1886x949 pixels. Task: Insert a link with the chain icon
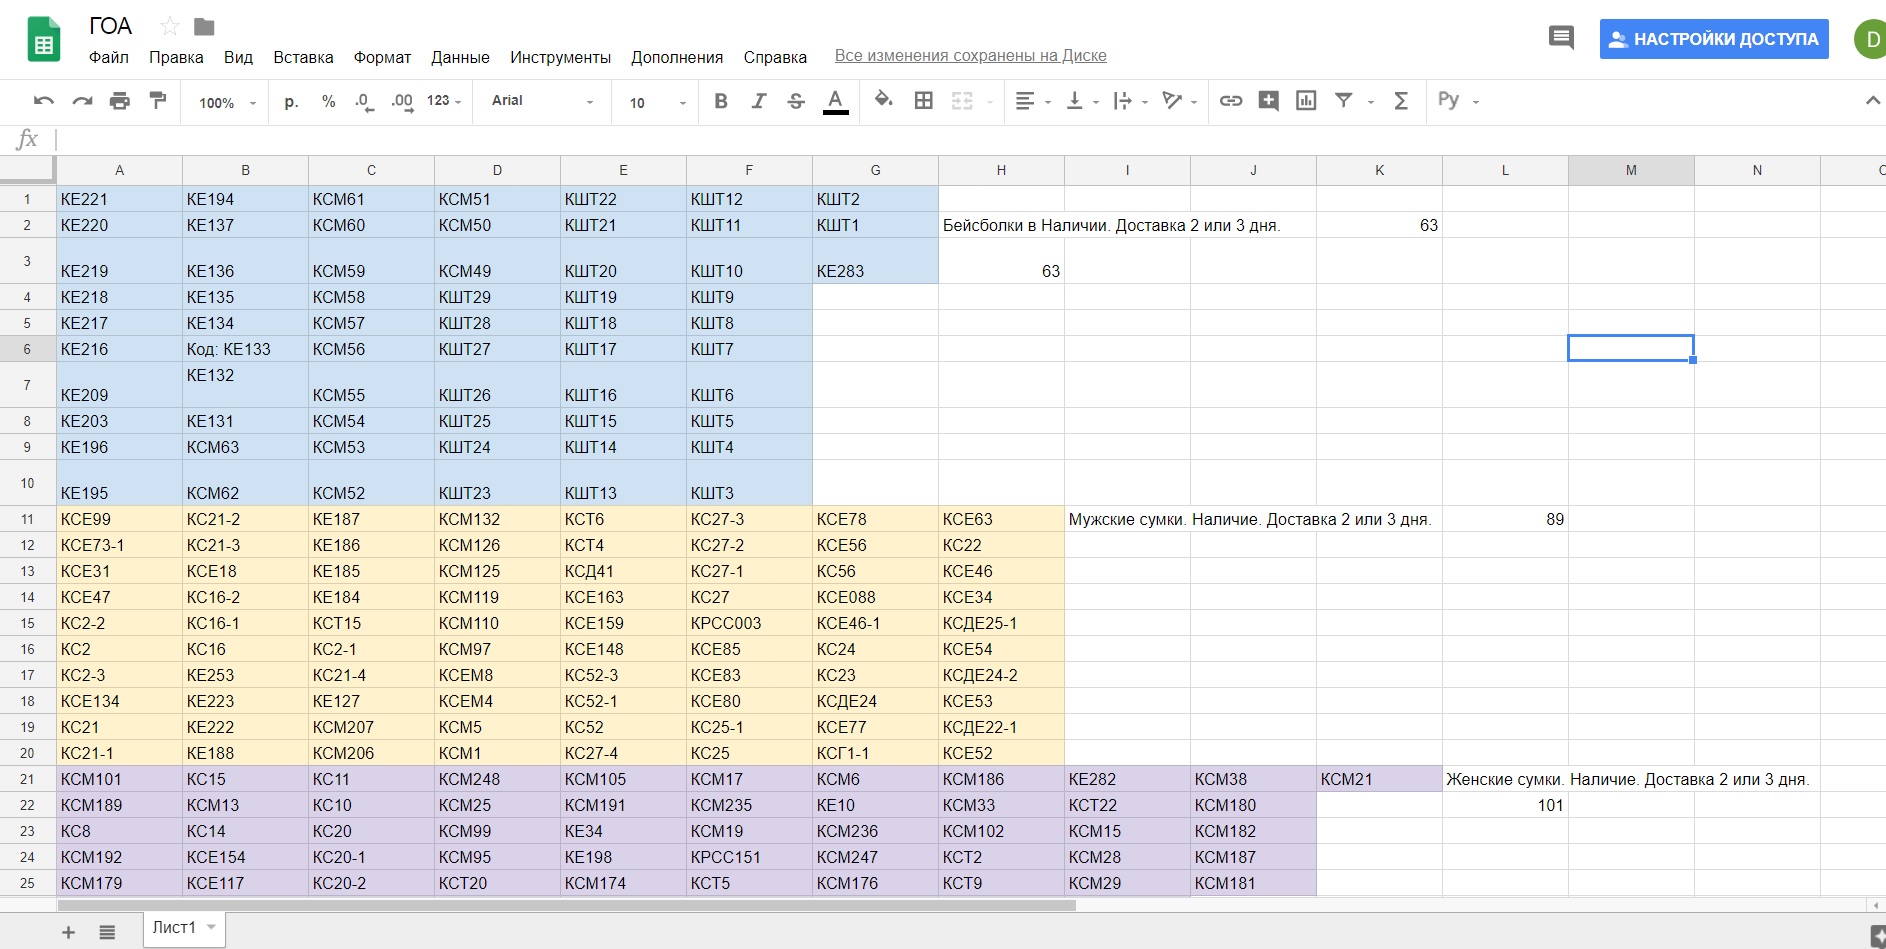tap(1231, 101)
